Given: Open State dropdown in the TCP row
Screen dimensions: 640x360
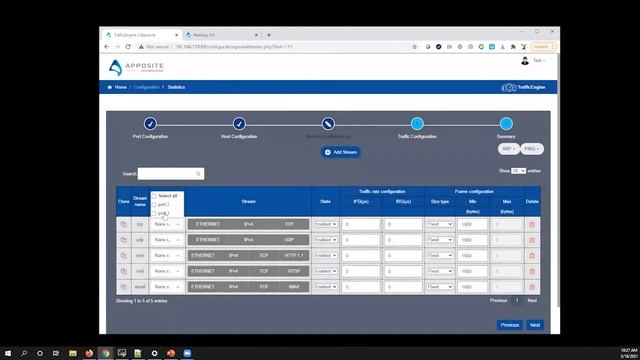Looking at the screenshot, I should pos(326,224).
